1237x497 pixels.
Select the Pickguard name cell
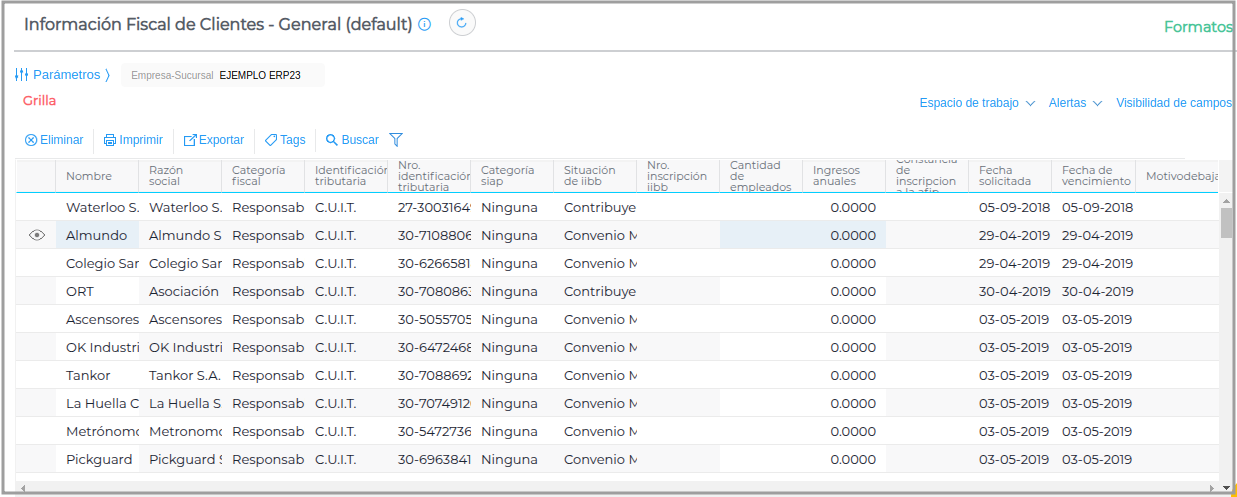97,459
